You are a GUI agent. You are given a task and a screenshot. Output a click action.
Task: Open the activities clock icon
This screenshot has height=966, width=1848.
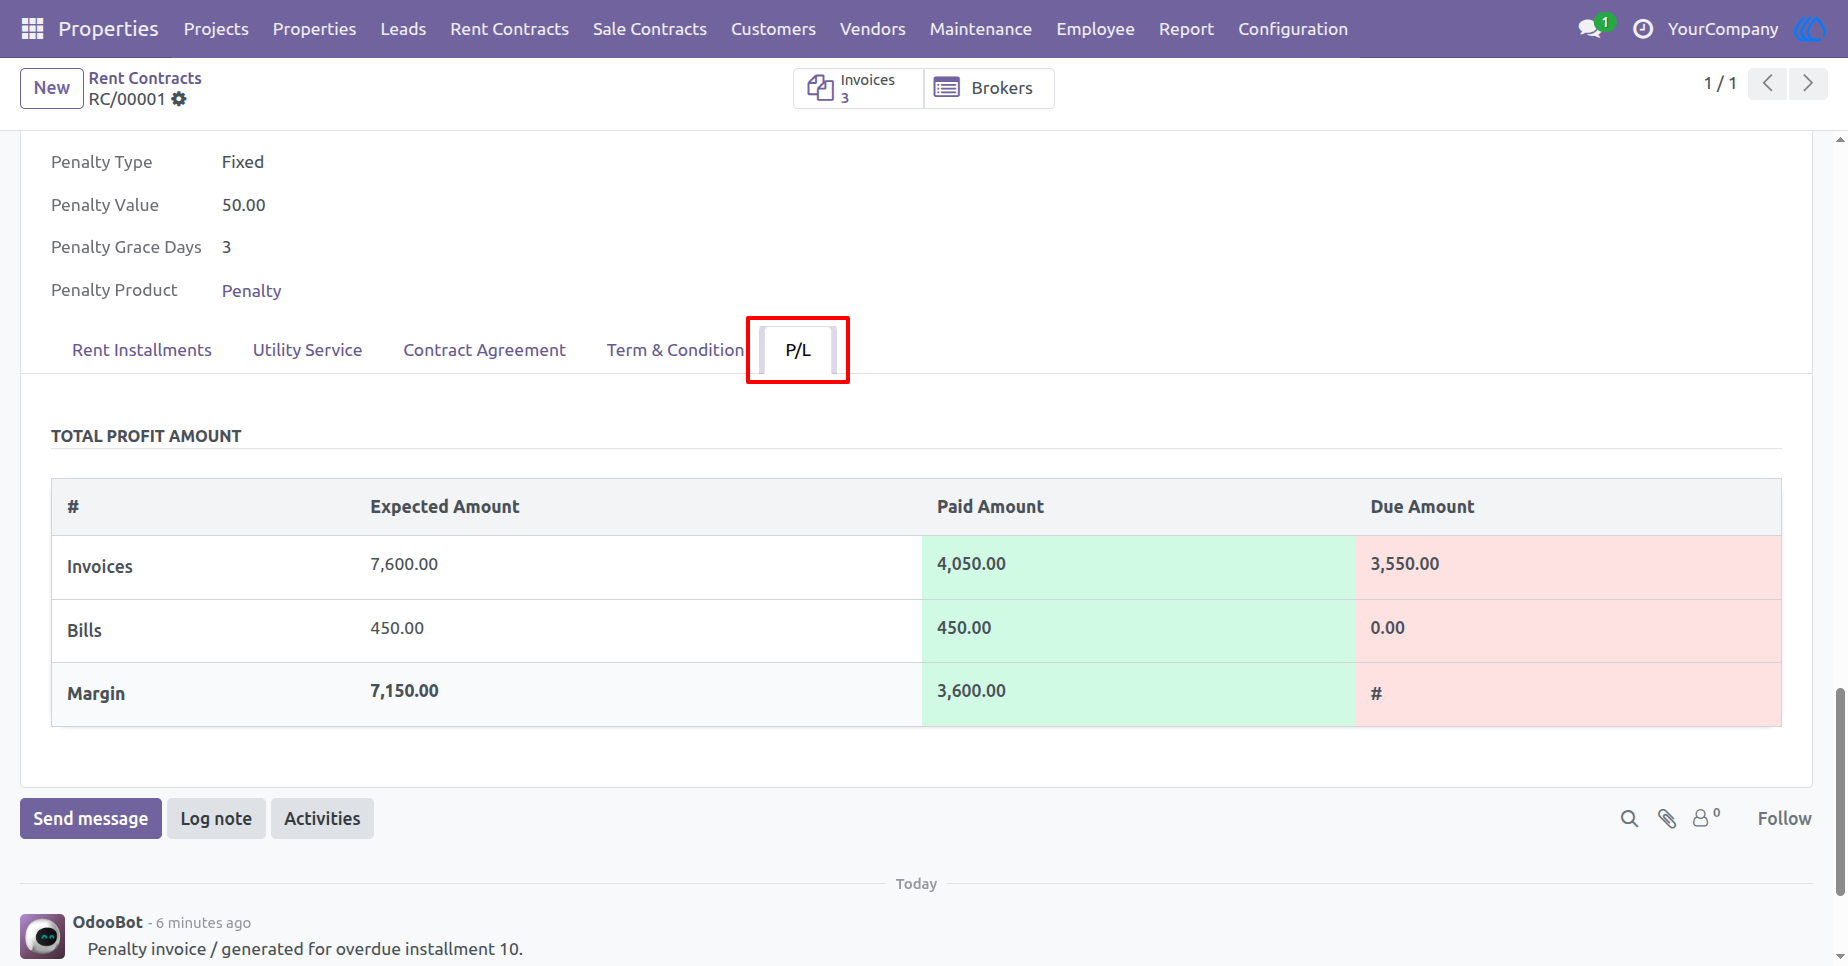coord(1642,29)
